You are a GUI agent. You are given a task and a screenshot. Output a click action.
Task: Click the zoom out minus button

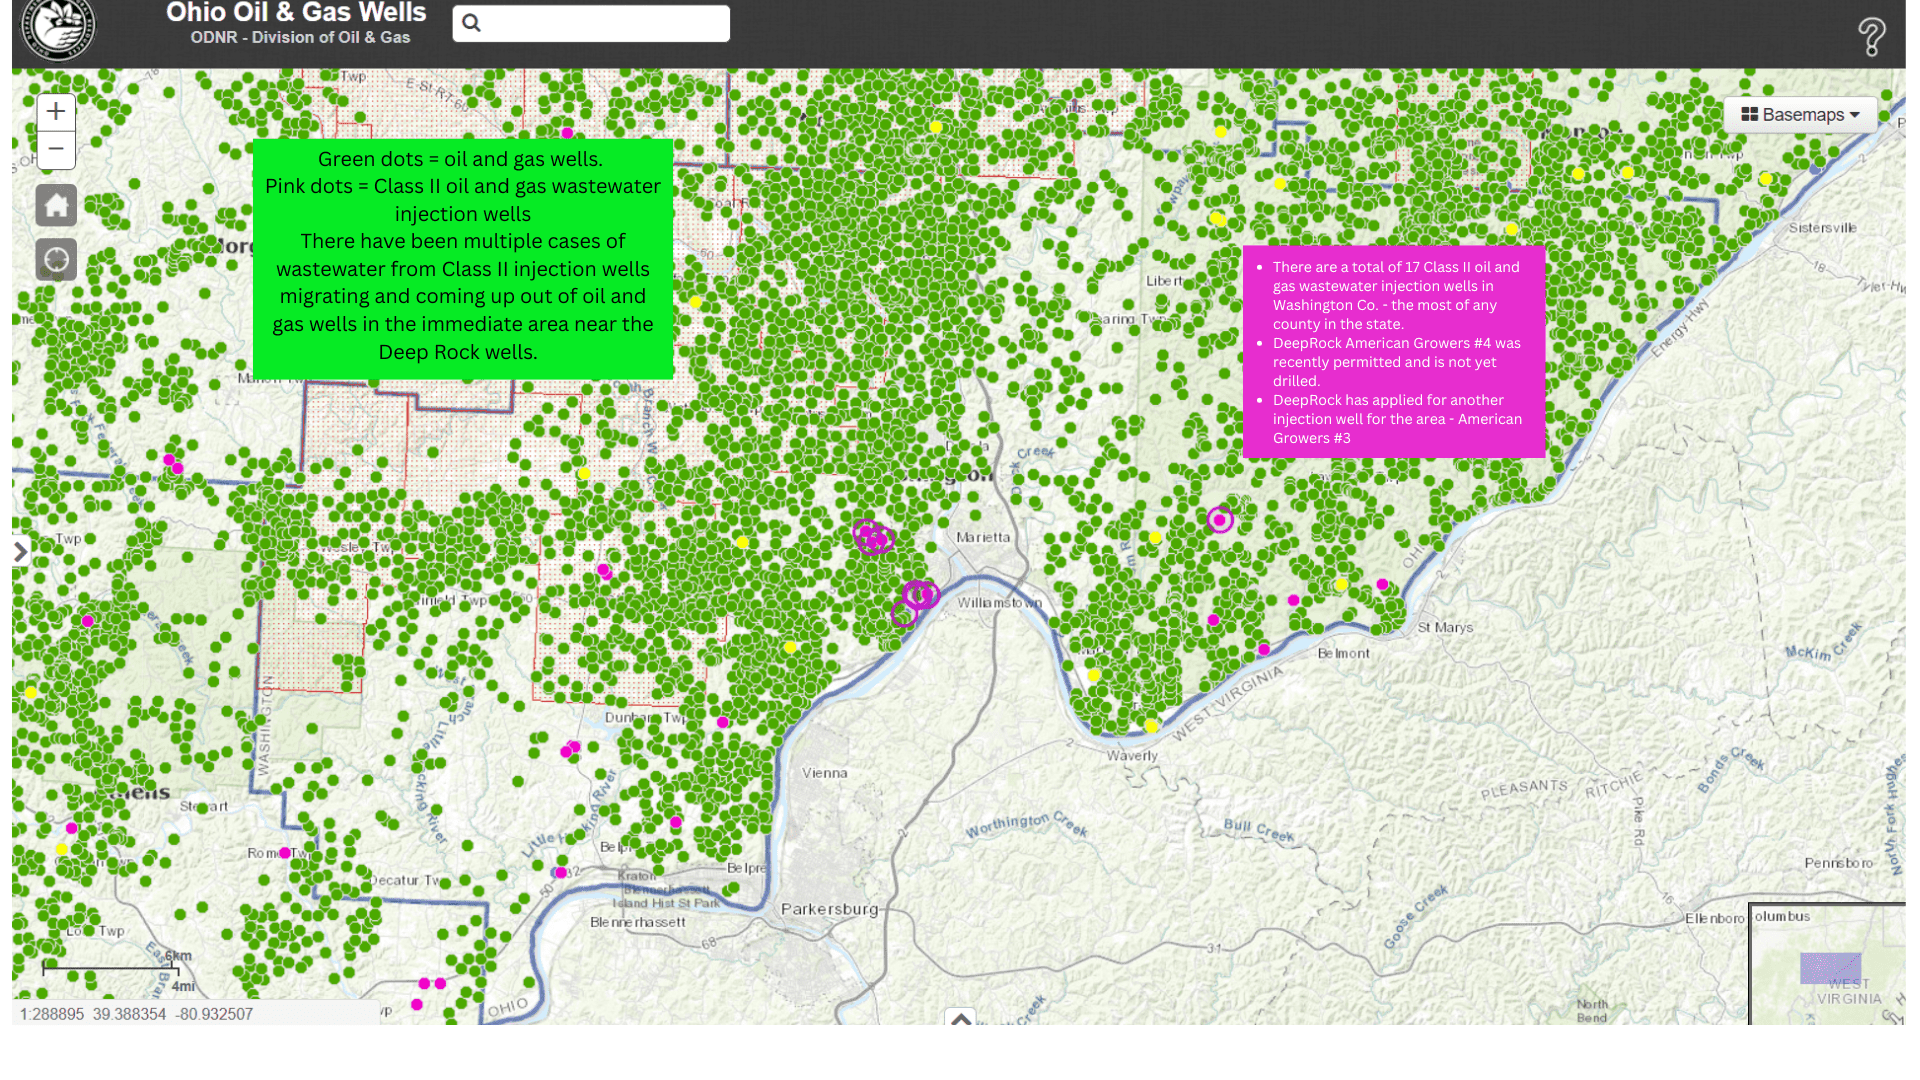tap(56, 150)
